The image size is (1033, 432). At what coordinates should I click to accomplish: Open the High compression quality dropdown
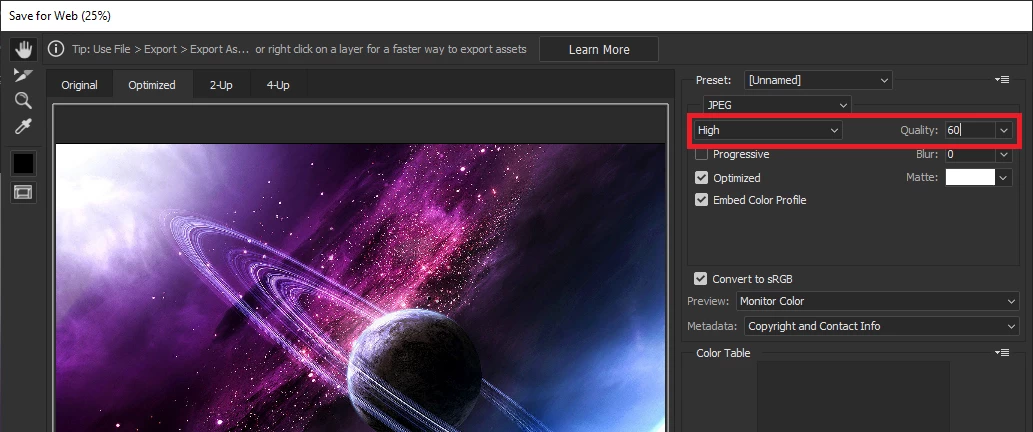[x=768, y=130]
